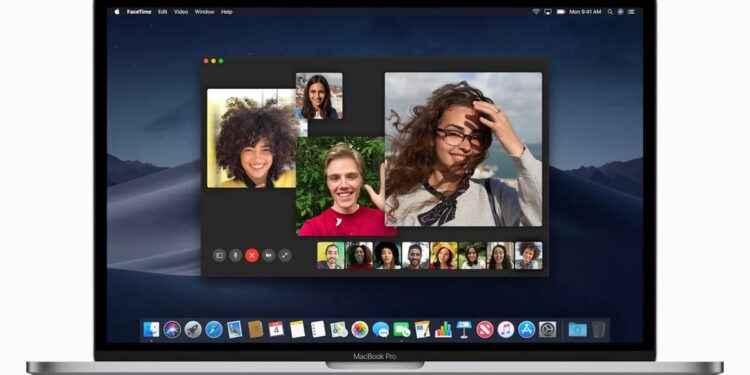Click the Siri icon in the menu bar
The image size is (750, 375).
pos(621,12)
